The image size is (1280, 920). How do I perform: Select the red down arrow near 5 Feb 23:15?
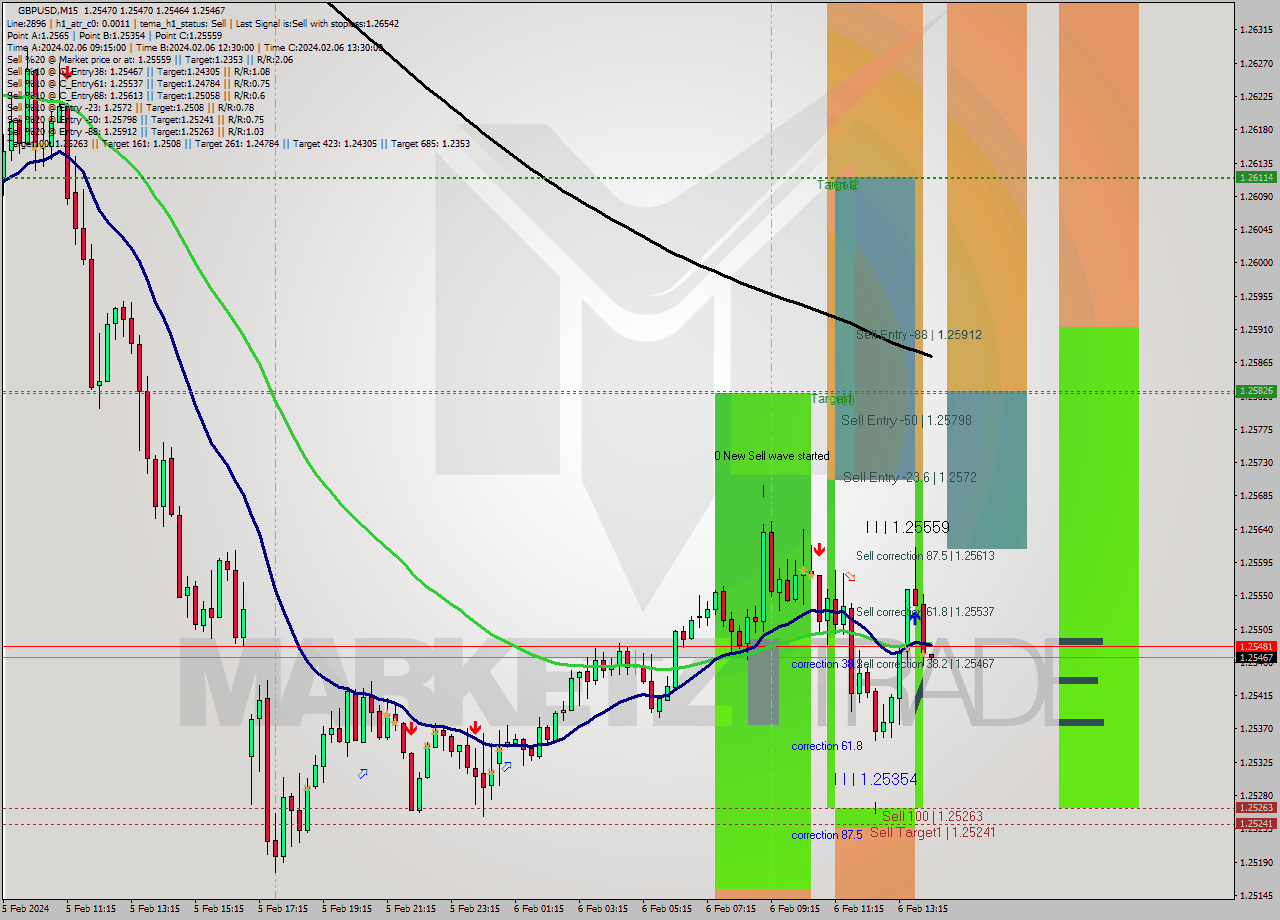pyautogui.click(x=475, y=728)
